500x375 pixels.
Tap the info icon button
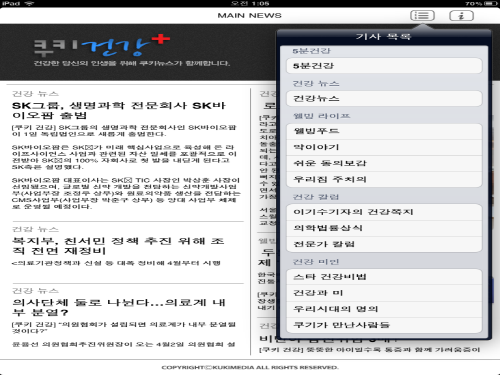coord(461,16)
